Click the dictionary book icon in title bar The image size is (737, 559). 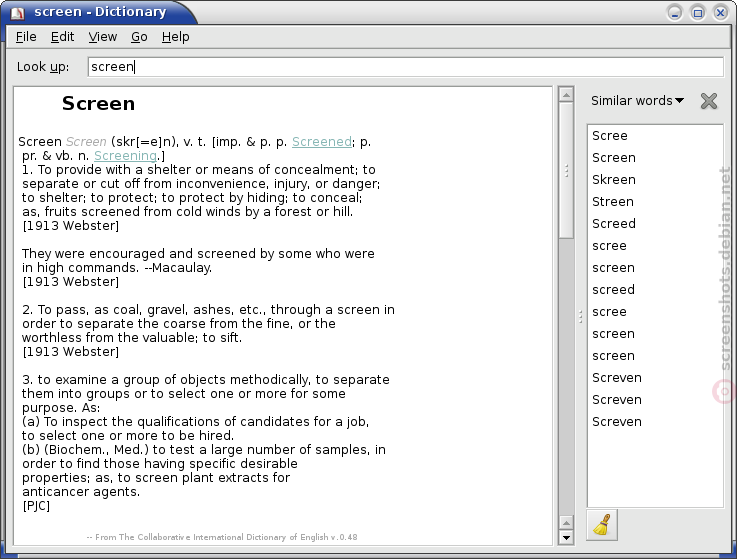pyautogui.click(x=18, y=13)
